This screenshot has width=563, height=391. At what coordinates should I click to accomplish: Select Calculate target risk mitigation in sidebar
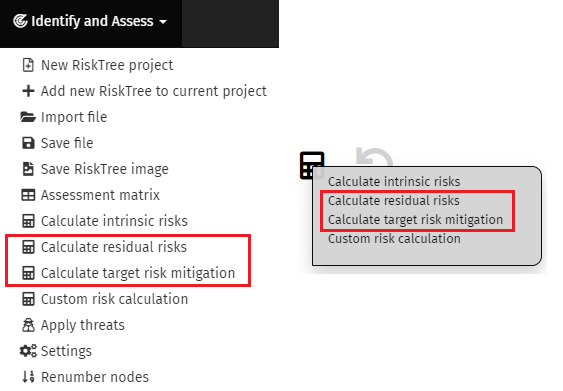pos(138,273)
